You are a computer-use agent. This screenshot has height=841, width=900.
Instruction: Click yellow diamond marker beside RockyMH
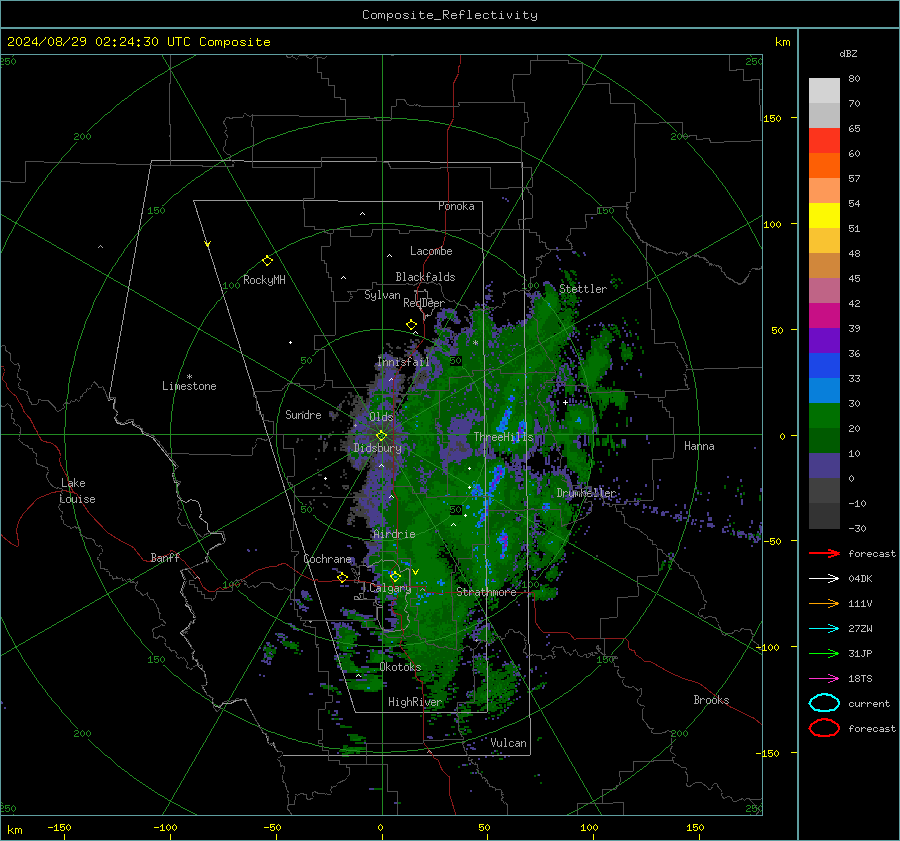(x=267, y=261)
